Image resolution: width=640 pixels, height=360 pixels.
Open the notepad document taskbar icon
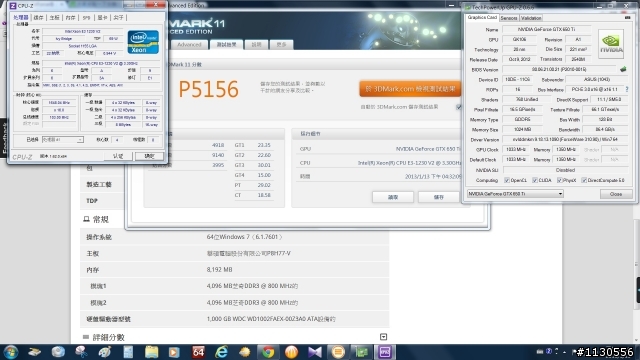(x=128, y=352)
